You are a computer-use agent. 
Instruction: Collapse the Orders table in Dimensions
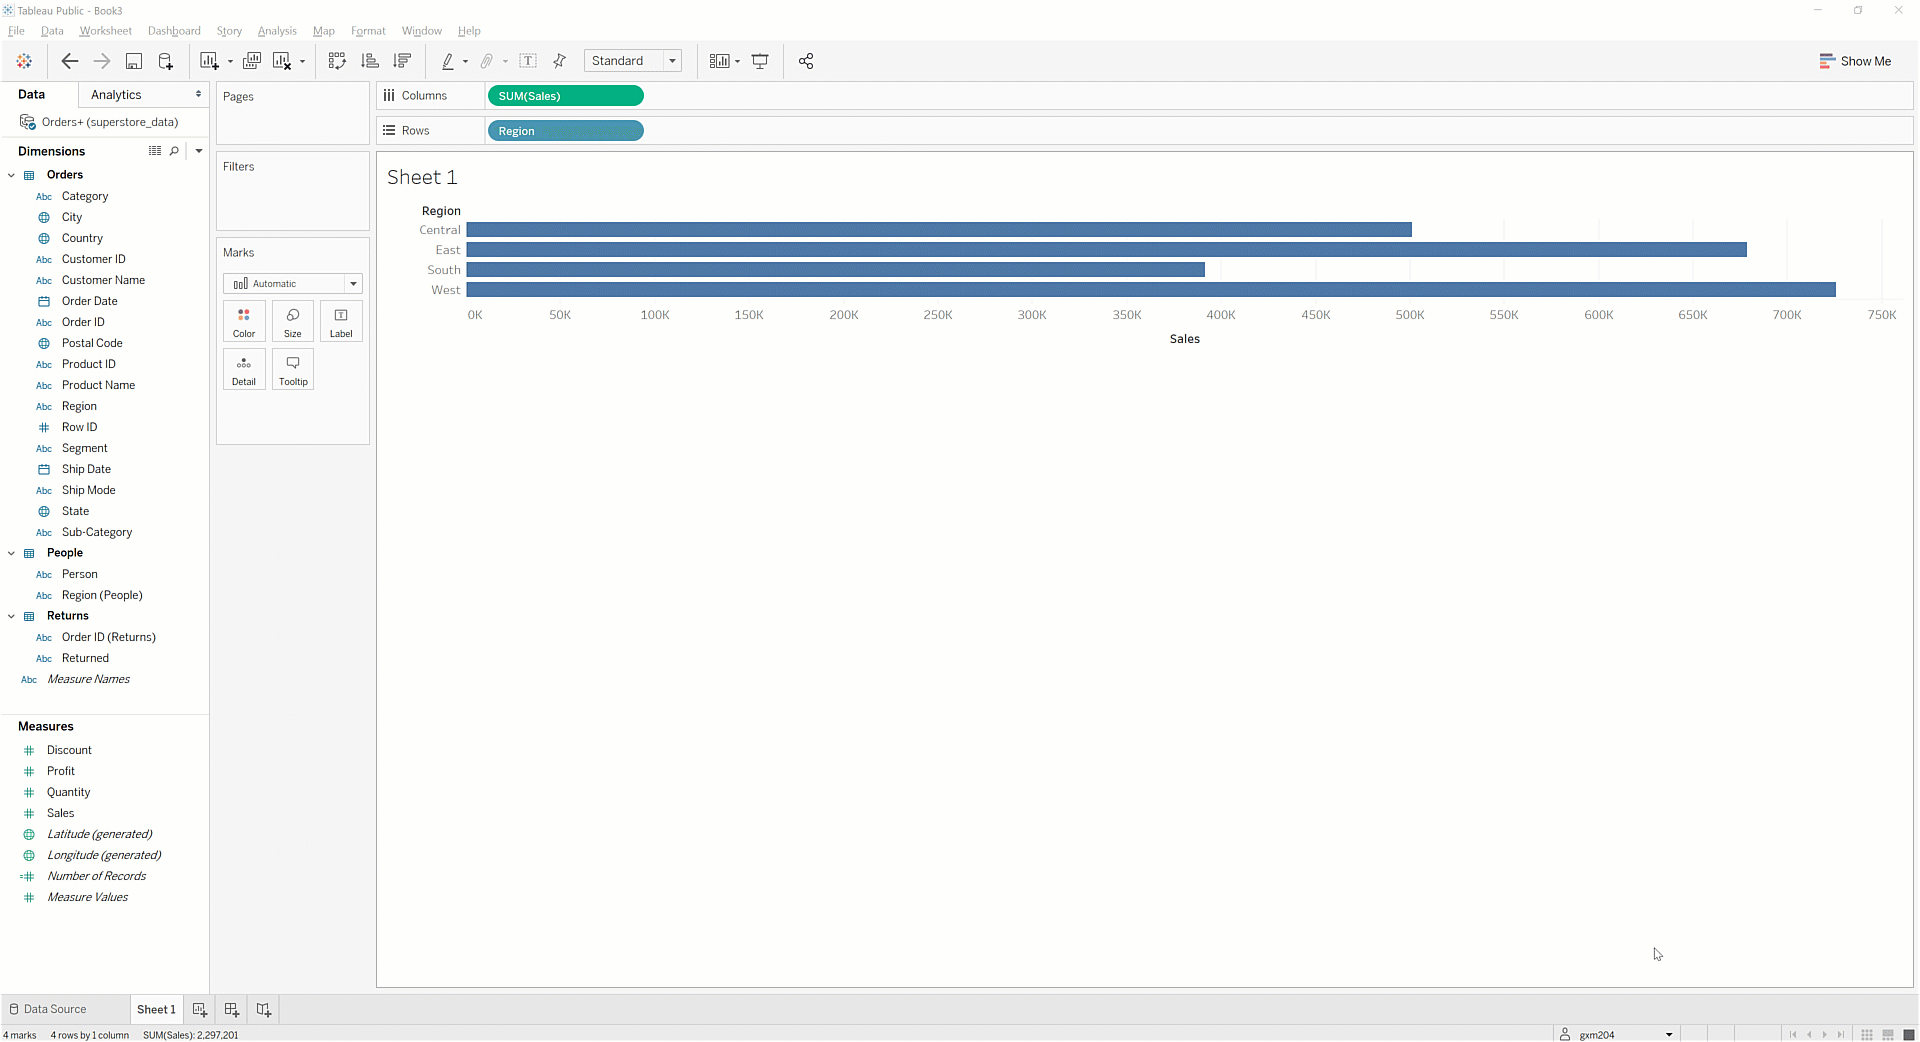tap(12, 175)
